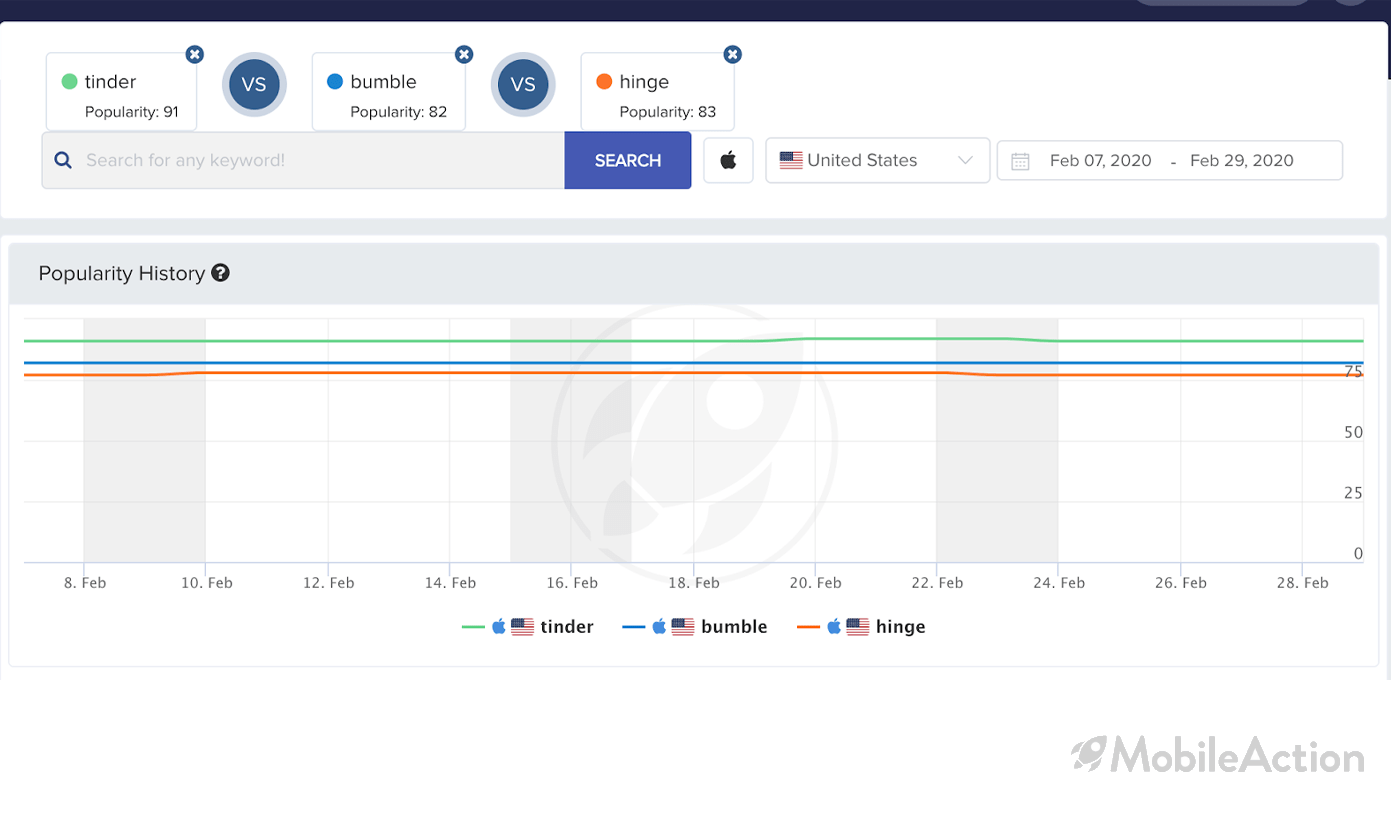This screenshot has height=822, width=1391.
Task: Click the "8. Feb" axis label
Action: click(x=85, y=583)
